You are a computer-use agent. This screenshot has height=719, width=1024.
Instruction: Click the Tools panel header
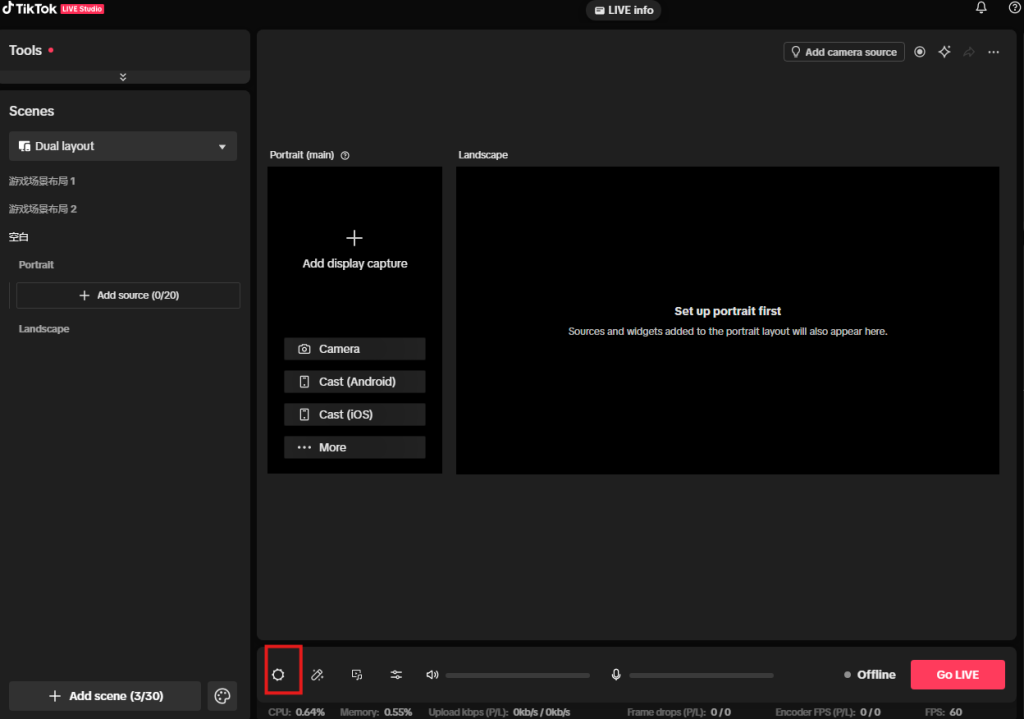(x=25, y=50)
